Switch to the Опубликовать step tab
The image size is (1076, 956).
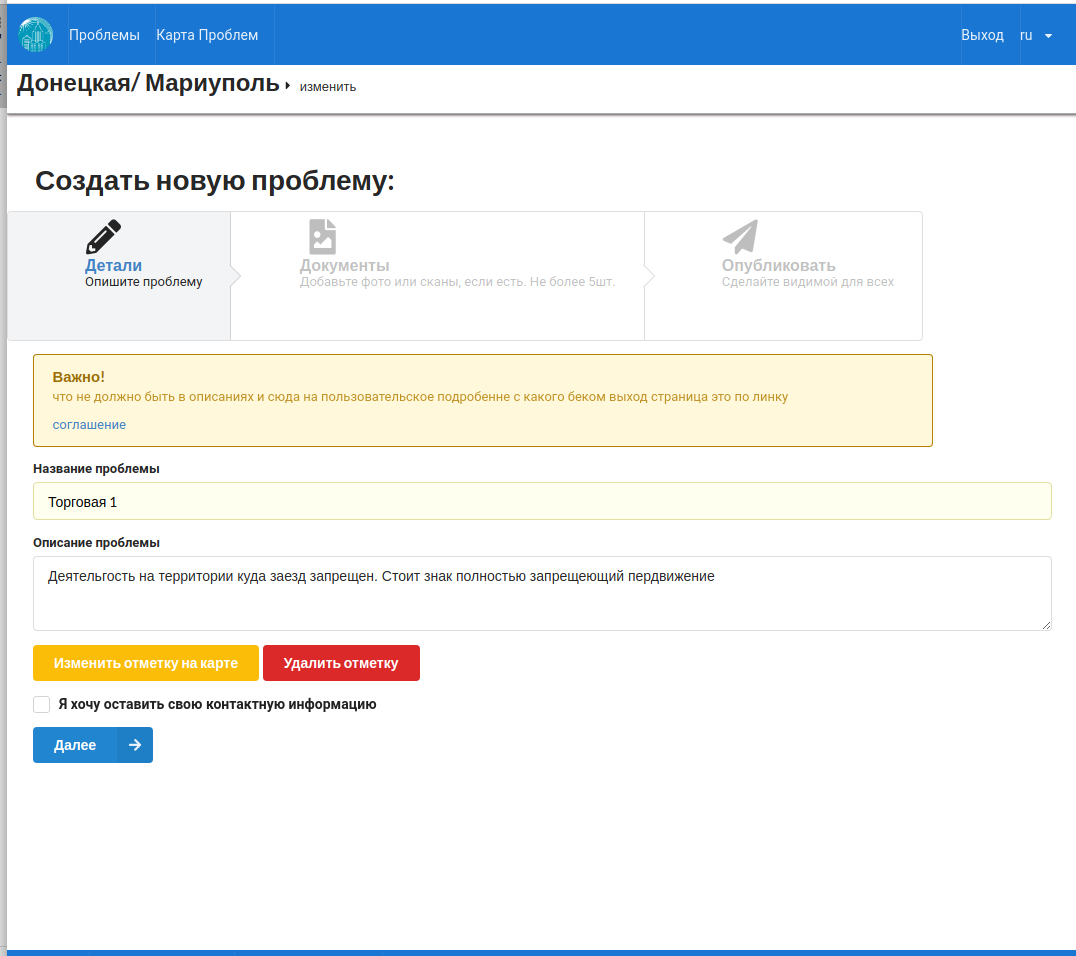[x=784, y=276]
